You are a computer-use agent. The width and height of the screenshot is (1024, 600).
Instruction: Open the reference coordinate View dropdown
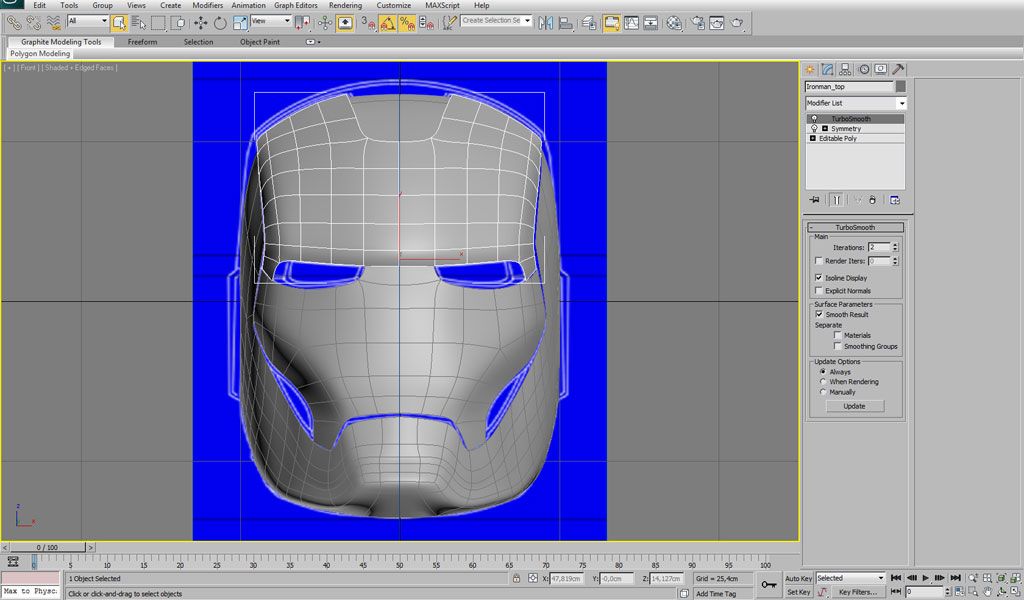[270, 21]
